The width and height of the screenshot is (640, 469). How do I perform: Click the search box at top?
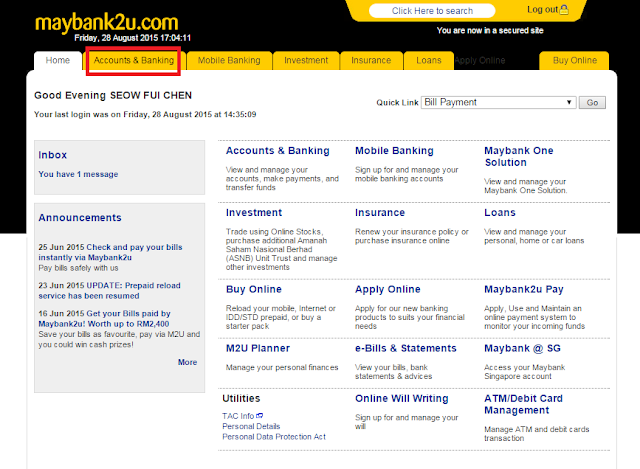coord(432,11)
